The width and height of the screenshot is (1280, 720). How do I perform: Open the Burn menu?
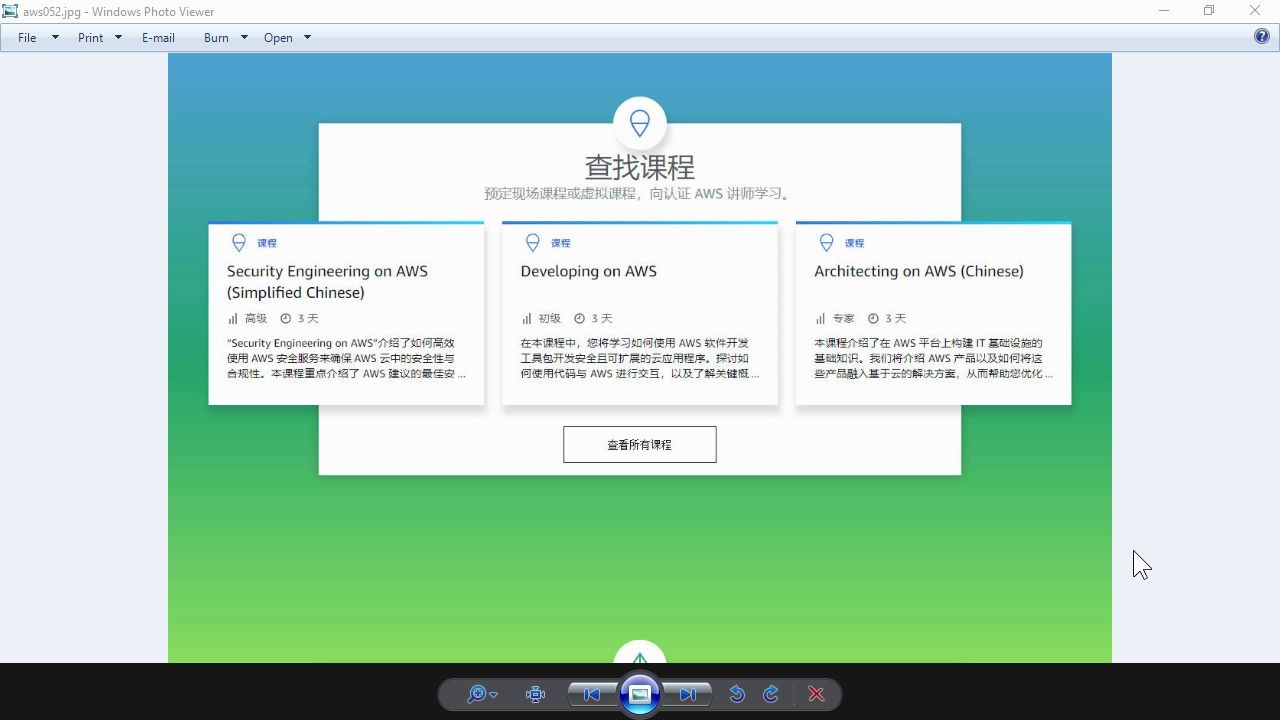click(215, 37)
